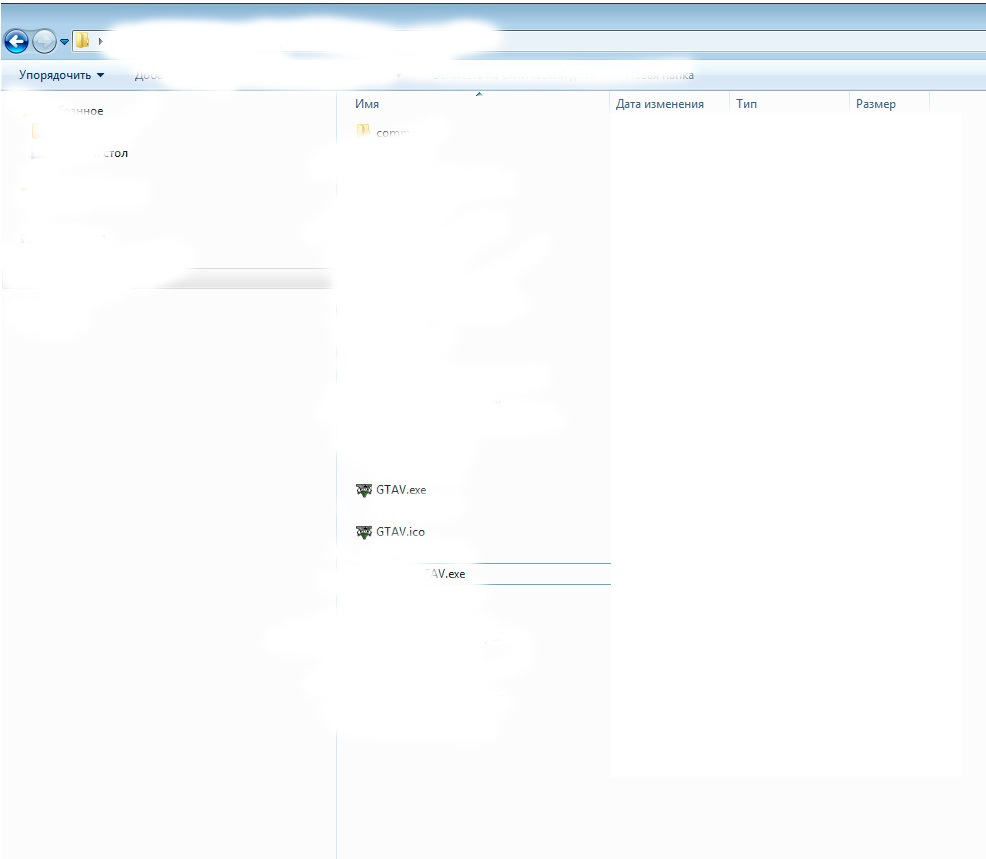The image size is (986, 859).
Task: Go back with the blue Back arrow
Action: (16, 42)
